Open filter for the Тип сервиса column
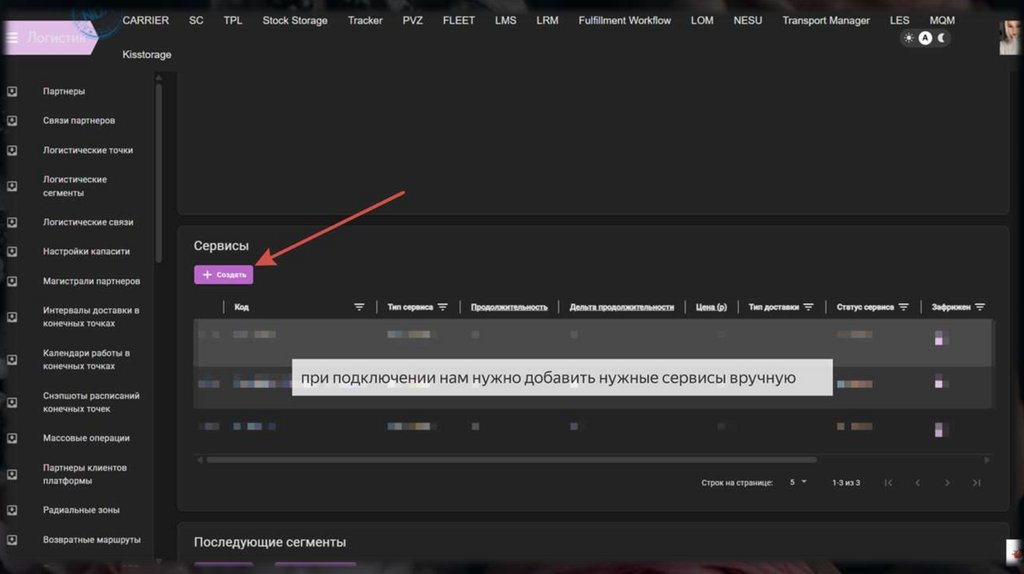This screenshot has height=574, width=1024. (x=443, y=307)
